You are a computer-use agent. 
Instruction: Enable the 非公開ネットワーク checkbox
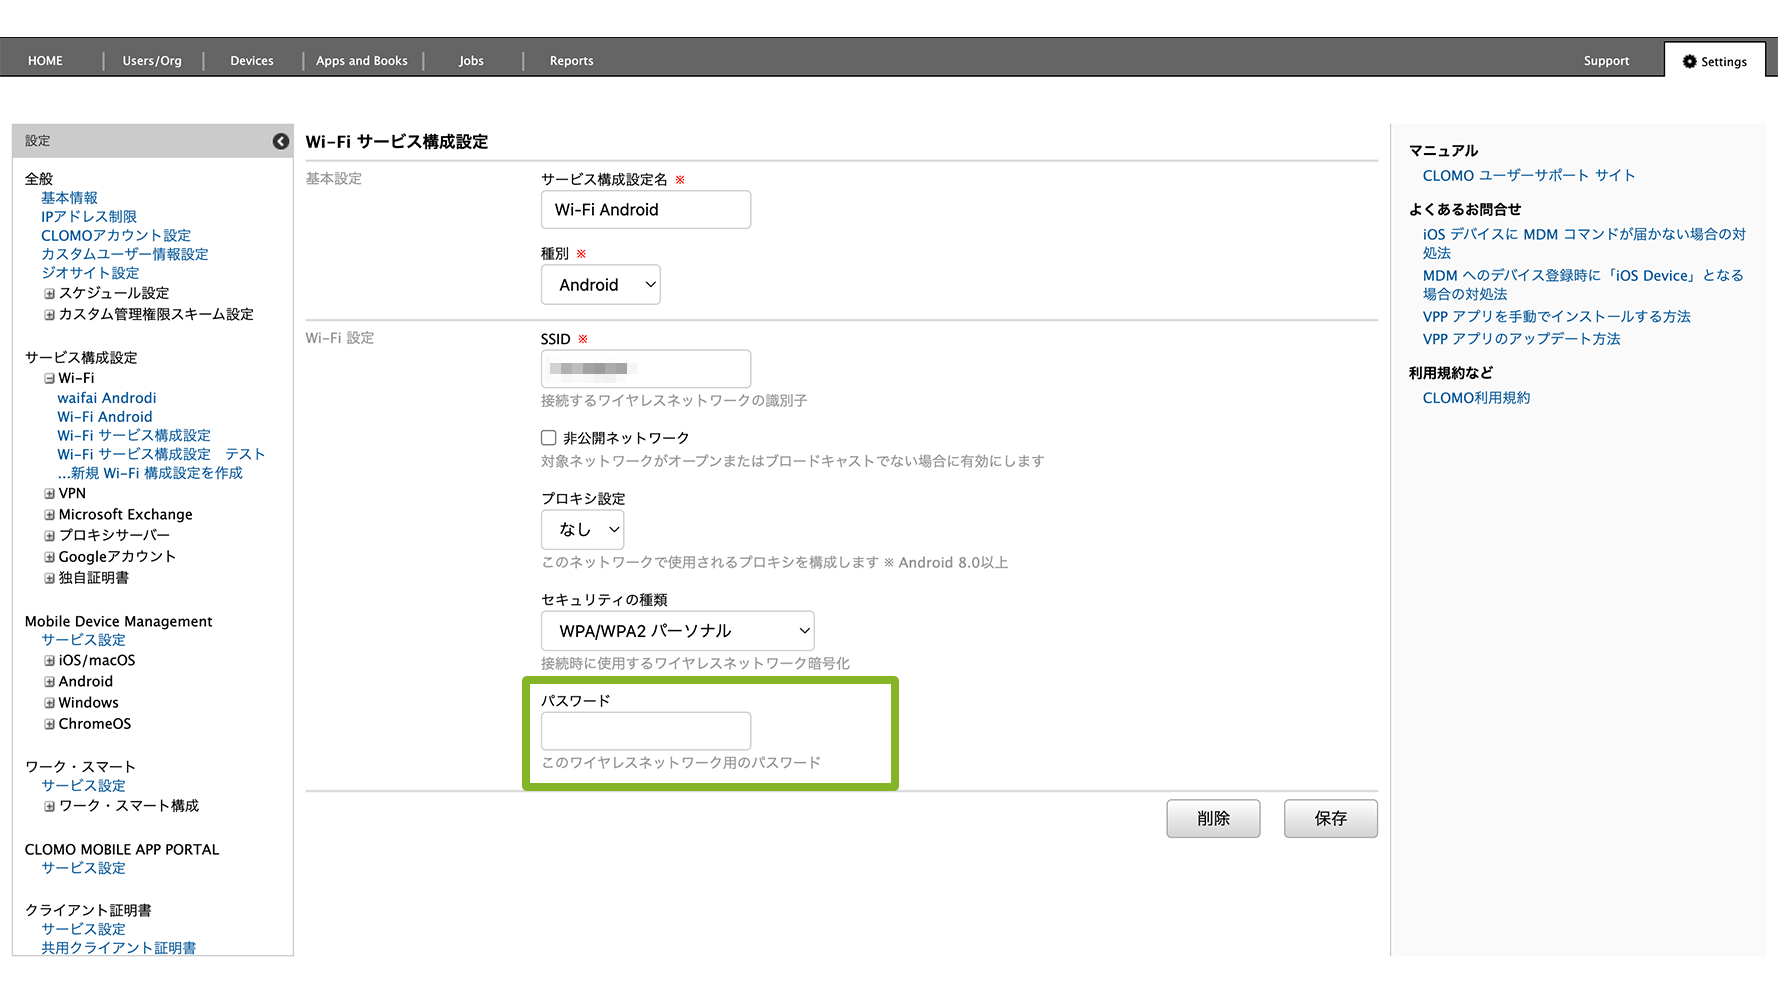549,438
